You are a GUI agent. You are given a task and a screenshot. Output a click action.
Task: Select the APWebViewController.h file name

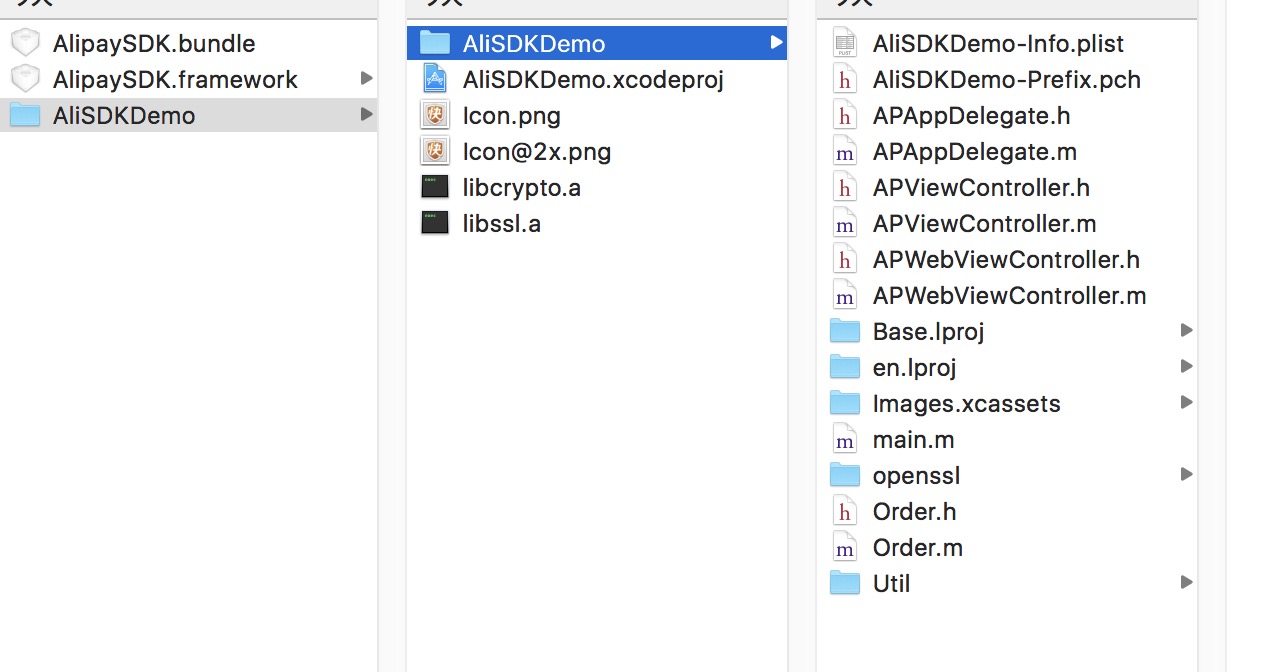[1006, 260]
